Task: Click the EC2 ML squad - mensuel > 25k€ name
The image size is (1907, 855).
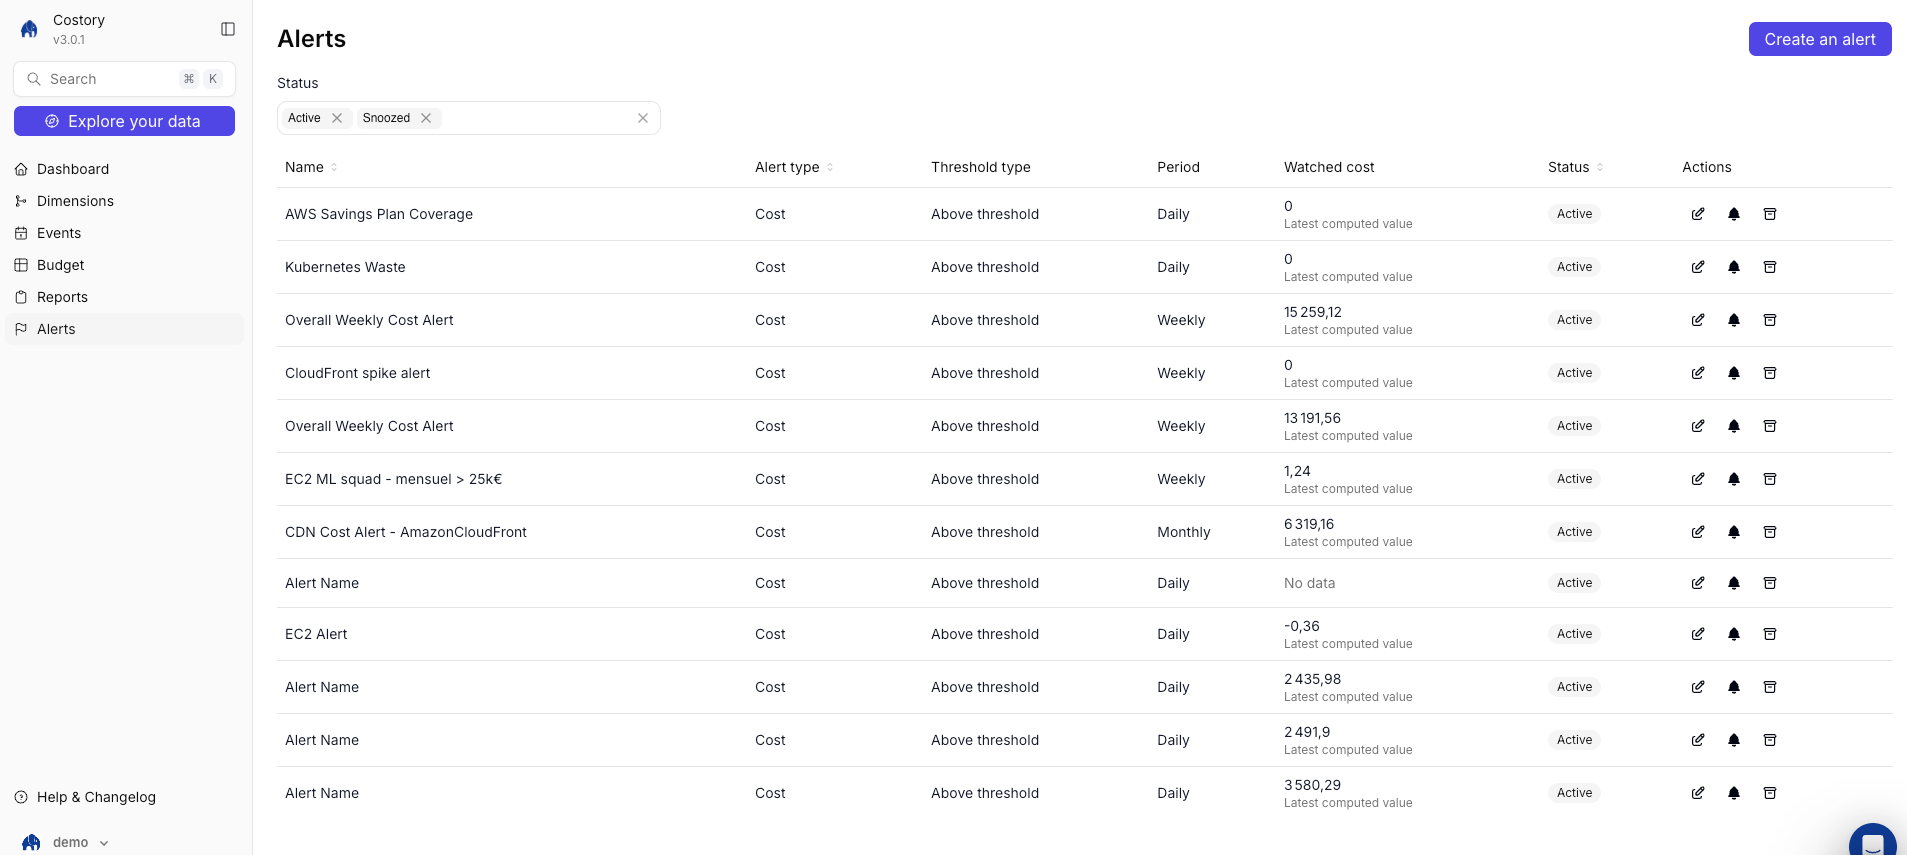Action: (x=393, y=479)
